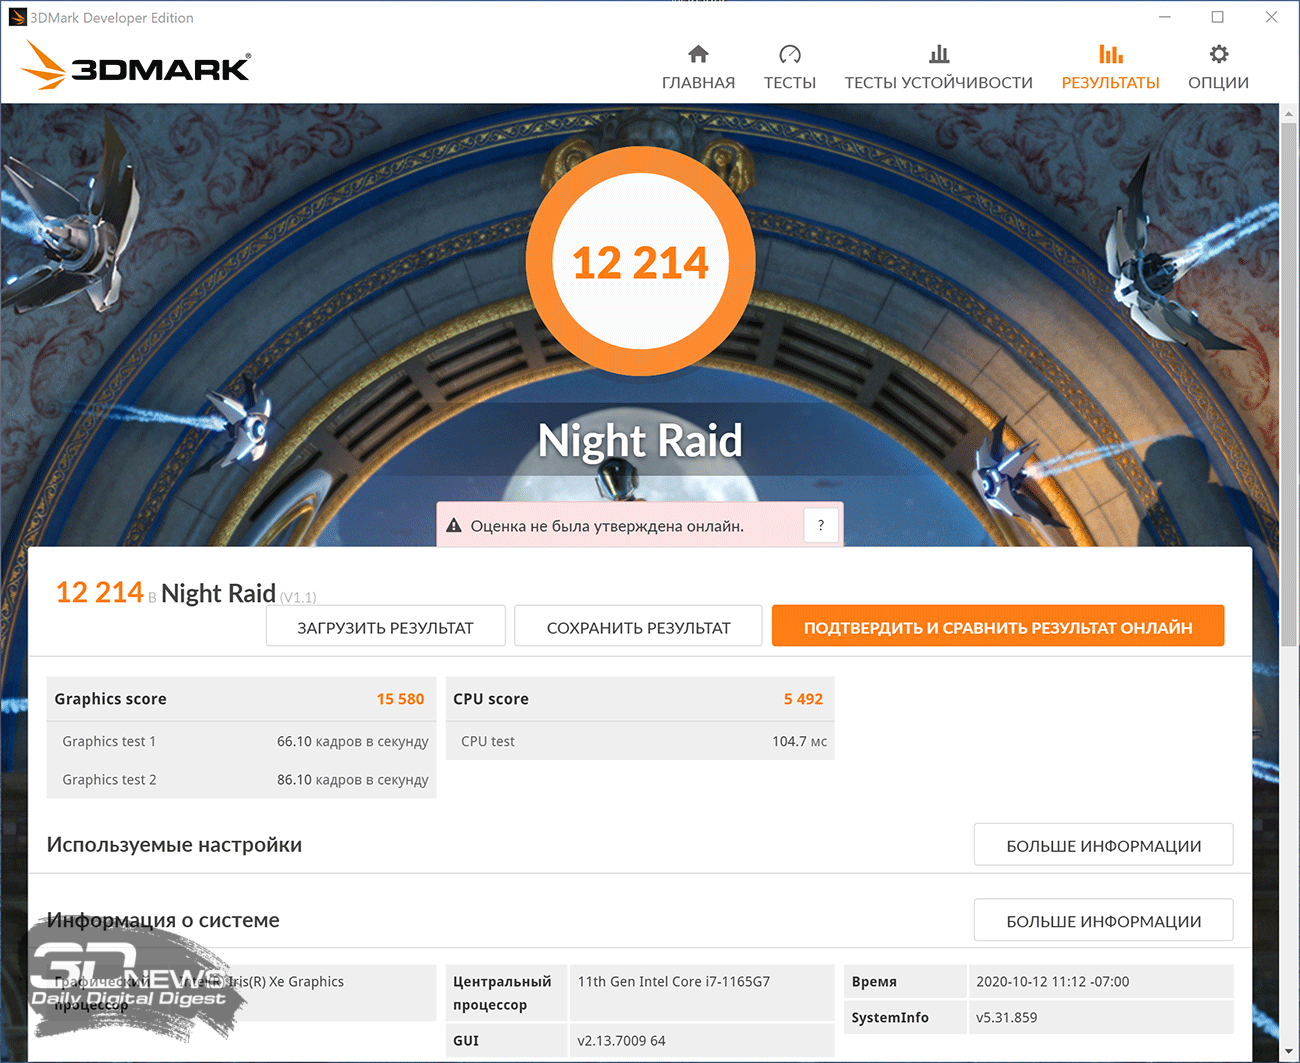
Task: Click the Graphics test 1 row
Action: (242, 741)
